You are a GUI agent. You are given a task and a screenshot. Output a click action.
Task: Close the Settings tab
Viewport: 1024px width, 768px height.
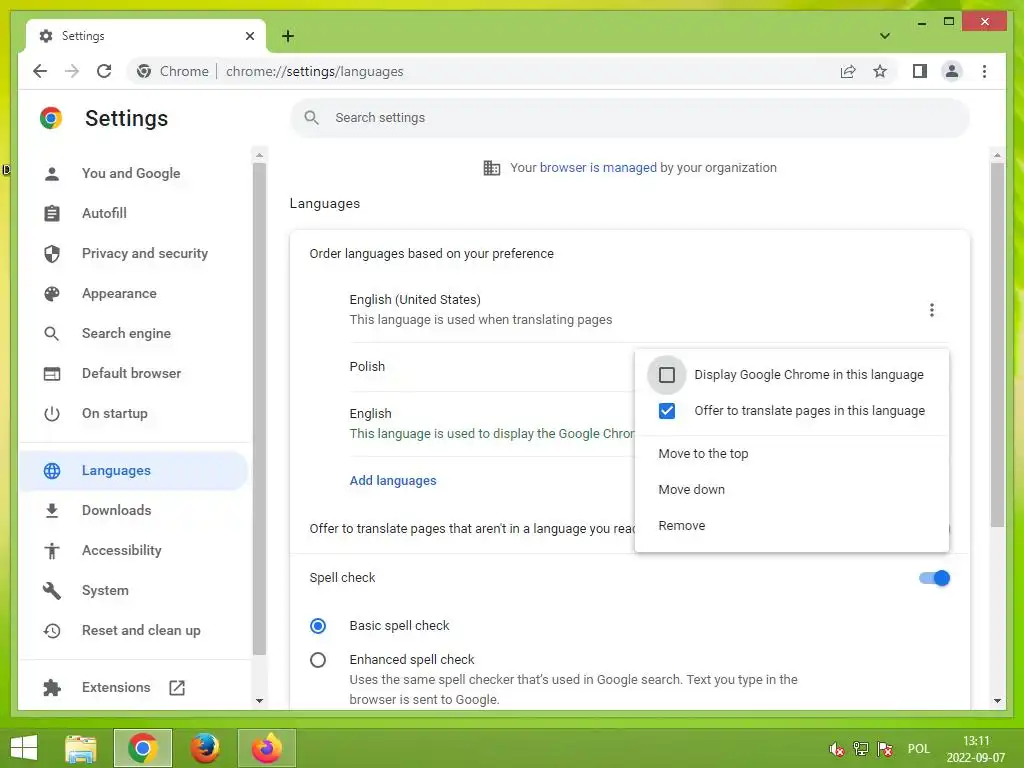(x=249, y=36)
